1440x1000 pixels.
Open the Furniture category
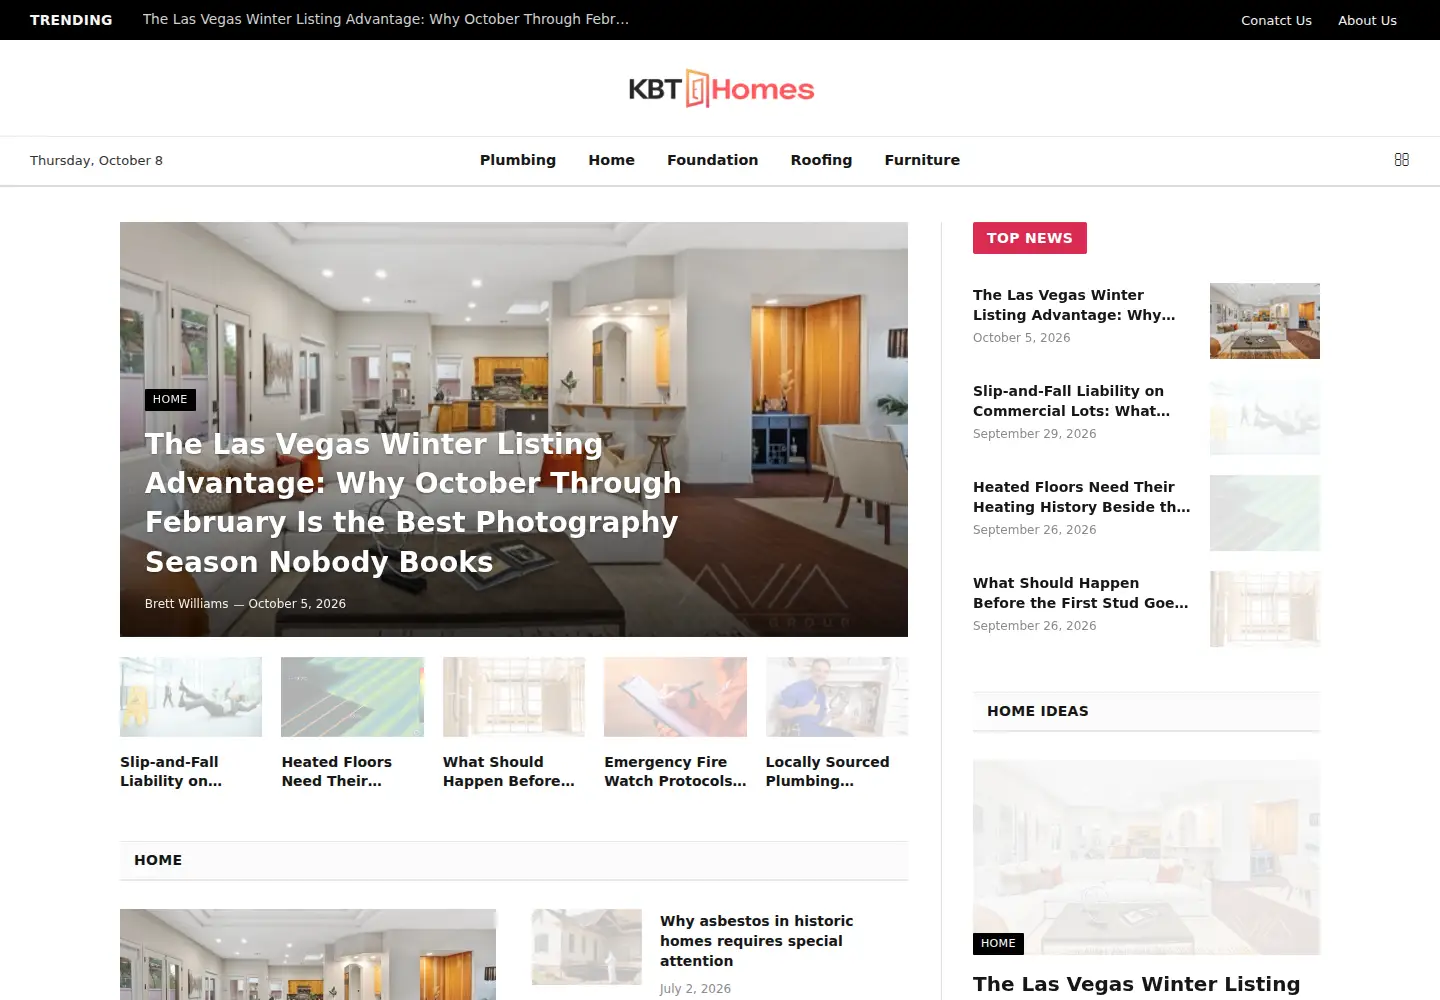[x=922, y=160]
